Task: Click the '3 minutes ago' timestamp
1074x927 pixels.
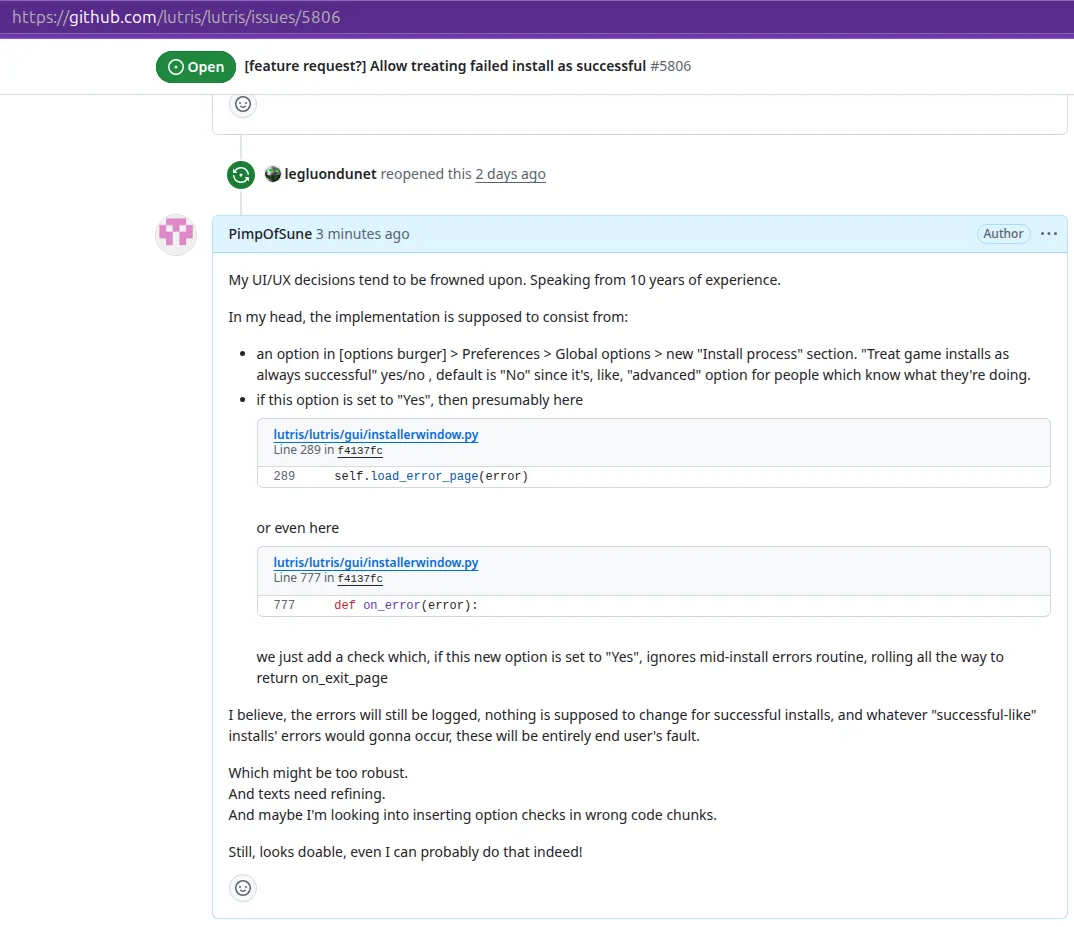Action: coord(362,234)
